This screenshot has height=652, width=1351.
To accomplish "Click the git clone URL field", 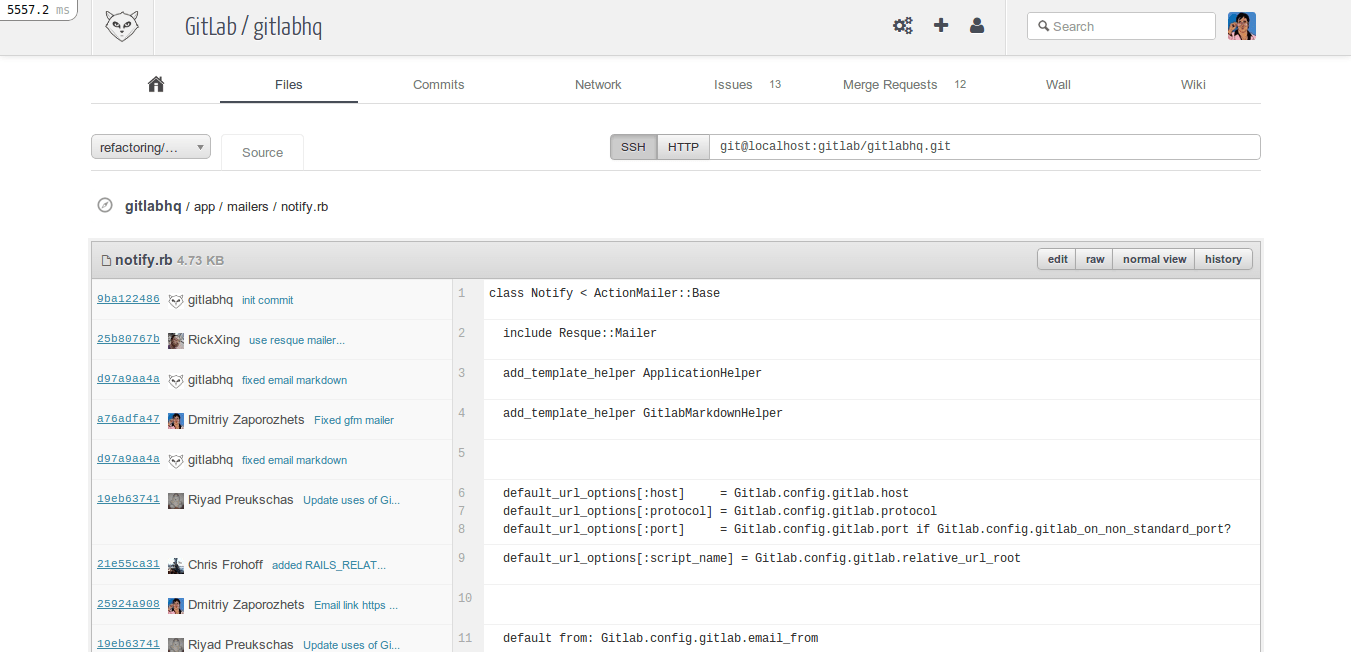I will point(984,147).
